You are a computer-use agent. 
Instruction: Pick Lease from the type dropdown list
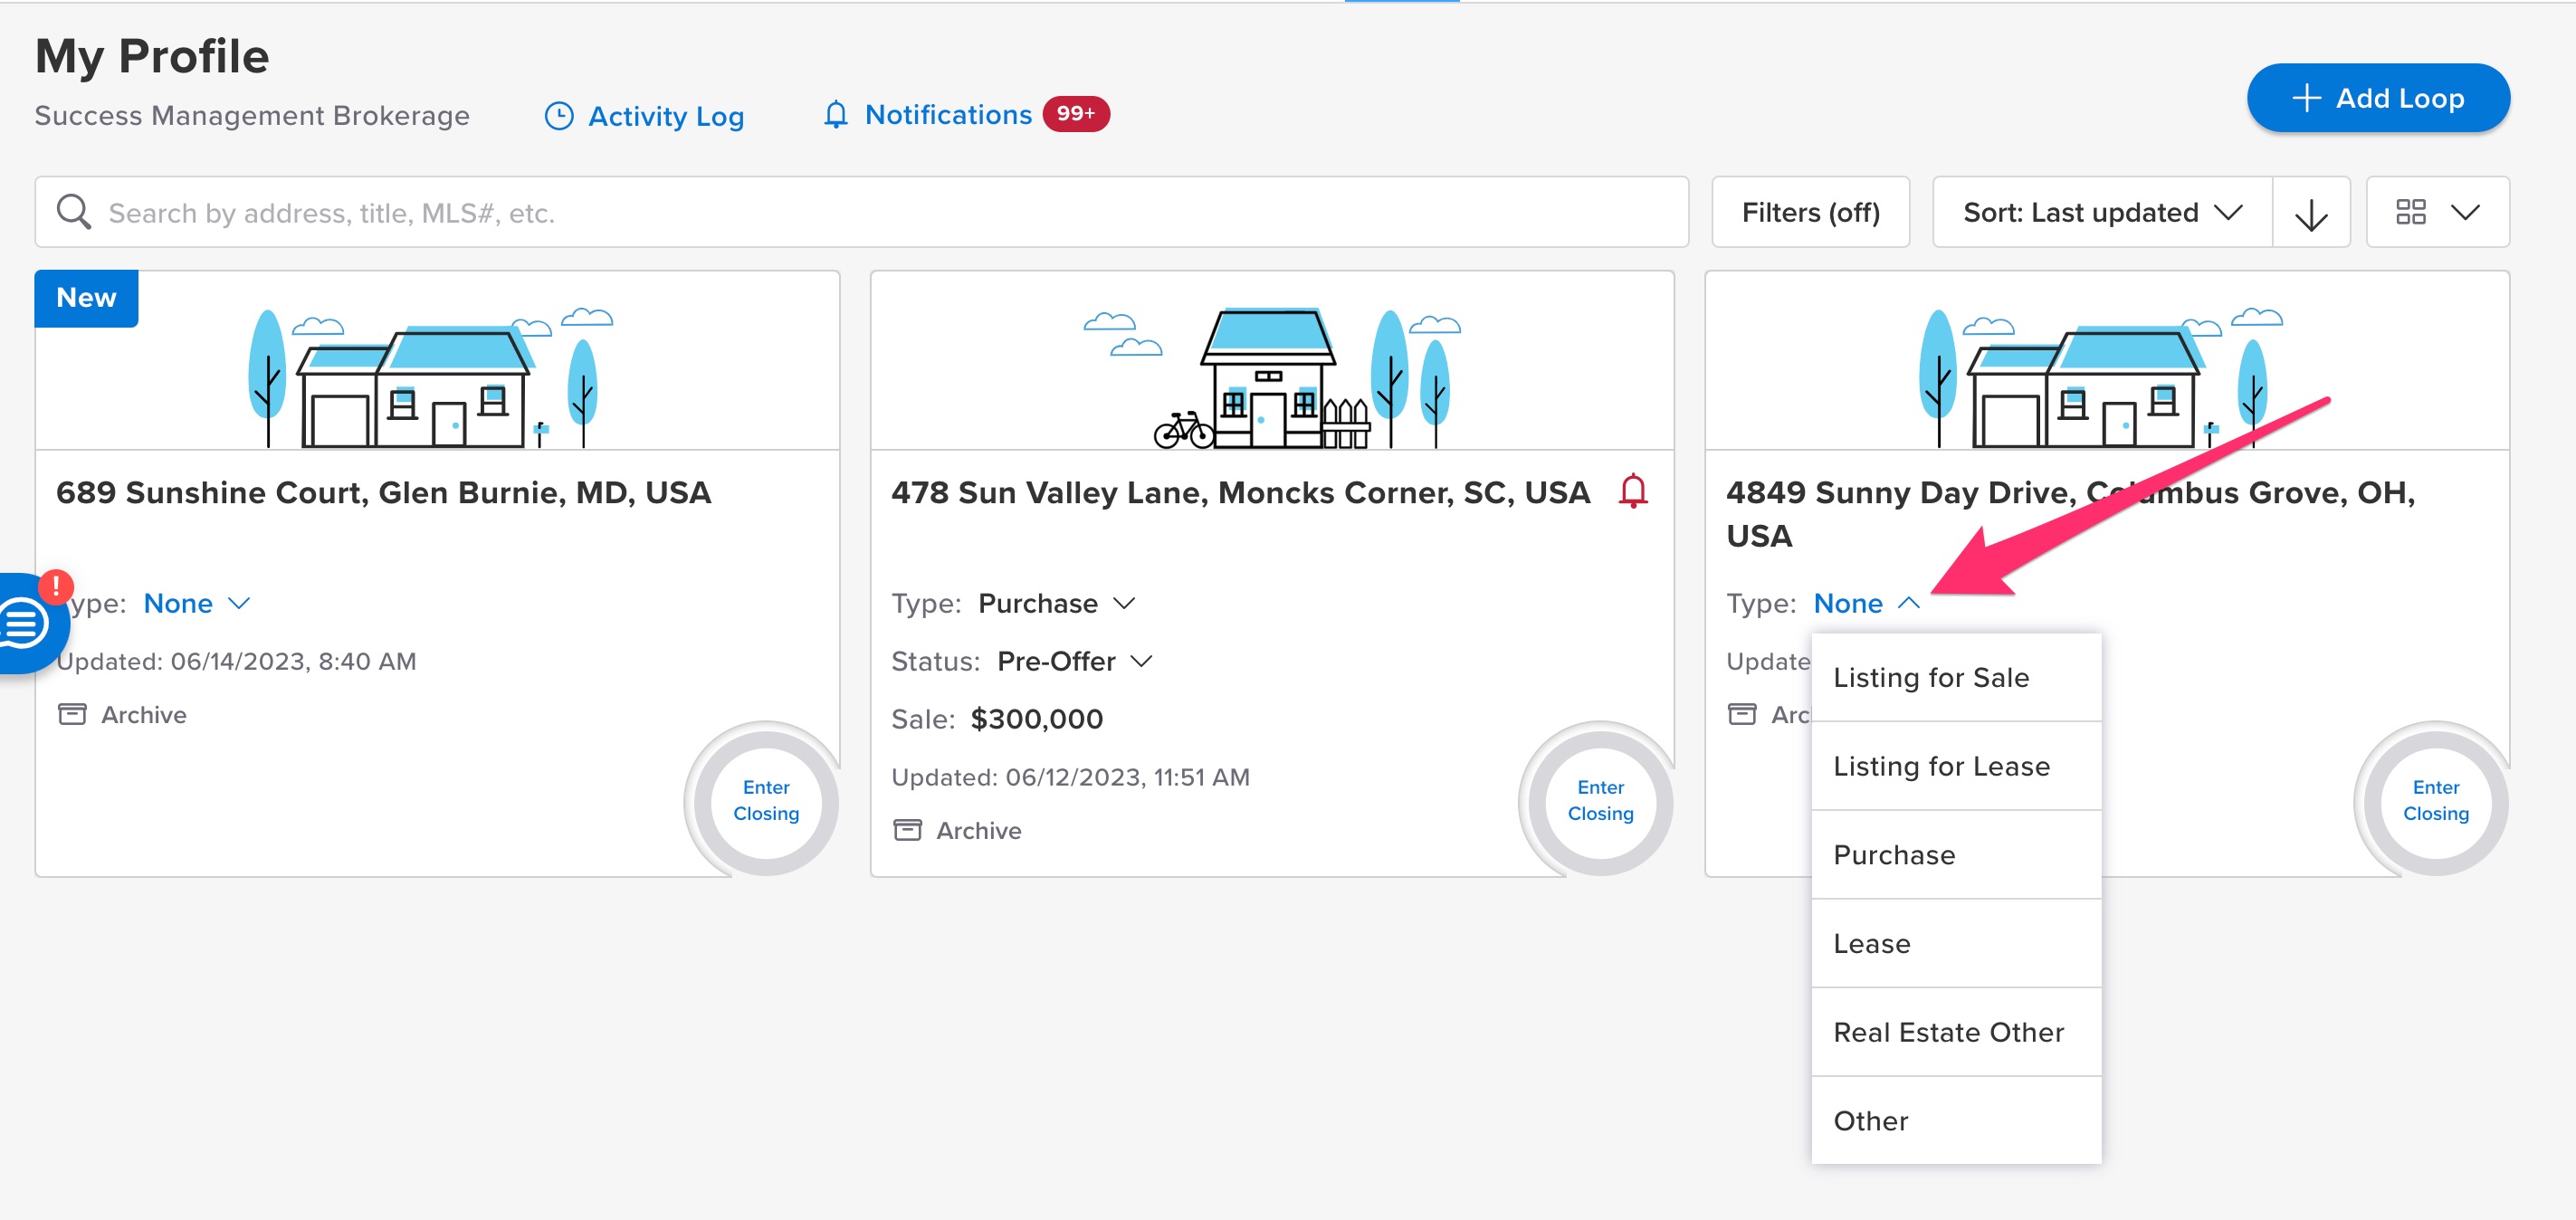[x=1871, y=943]
